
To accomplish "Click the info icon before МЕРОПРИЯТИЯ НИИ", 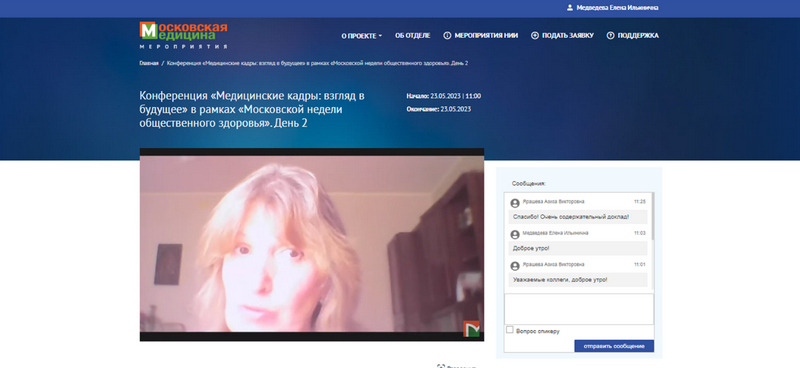I will pyautogui.click(x=447, y=36).
